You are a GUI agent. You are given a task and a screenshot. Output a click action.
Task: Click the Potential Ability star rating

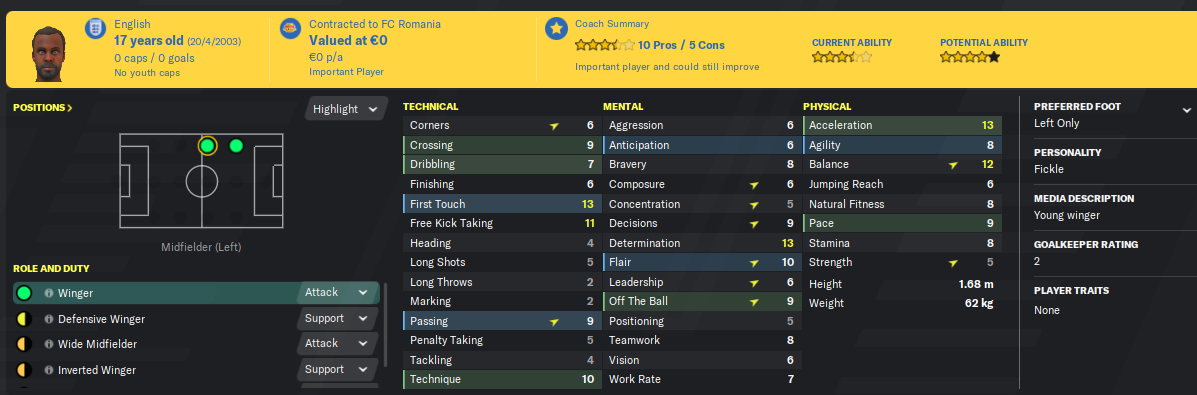pyautogui.click(x=970, y=57)
